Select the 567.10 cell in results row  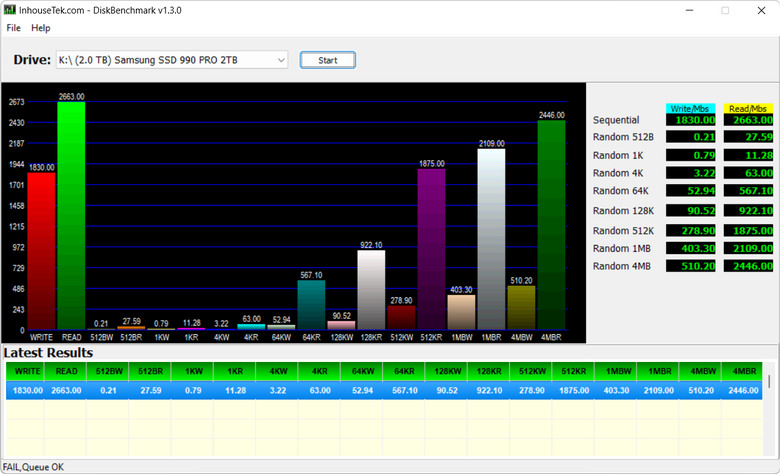405,390
